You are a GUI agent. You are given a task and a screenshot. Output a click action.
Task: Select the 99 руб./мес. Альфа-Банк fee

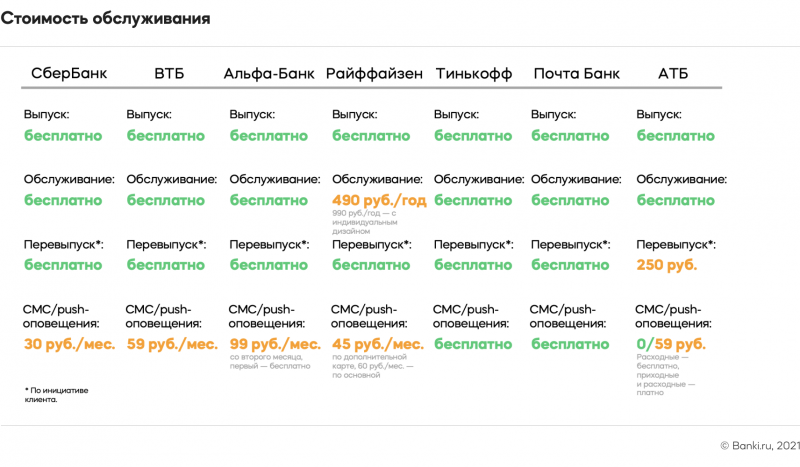(275, 343)
